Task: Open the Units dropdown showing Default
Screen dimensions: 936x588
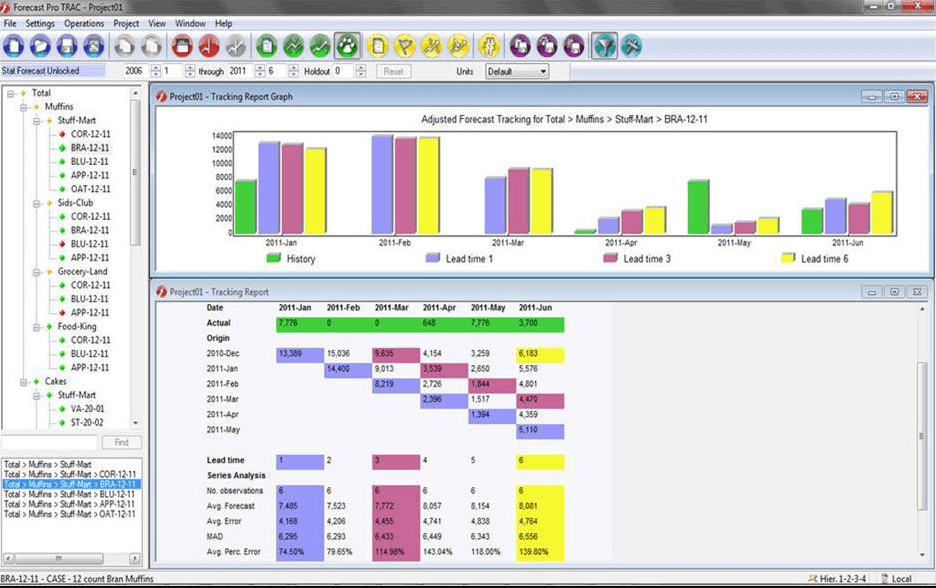Action: (x=516, y=72)
